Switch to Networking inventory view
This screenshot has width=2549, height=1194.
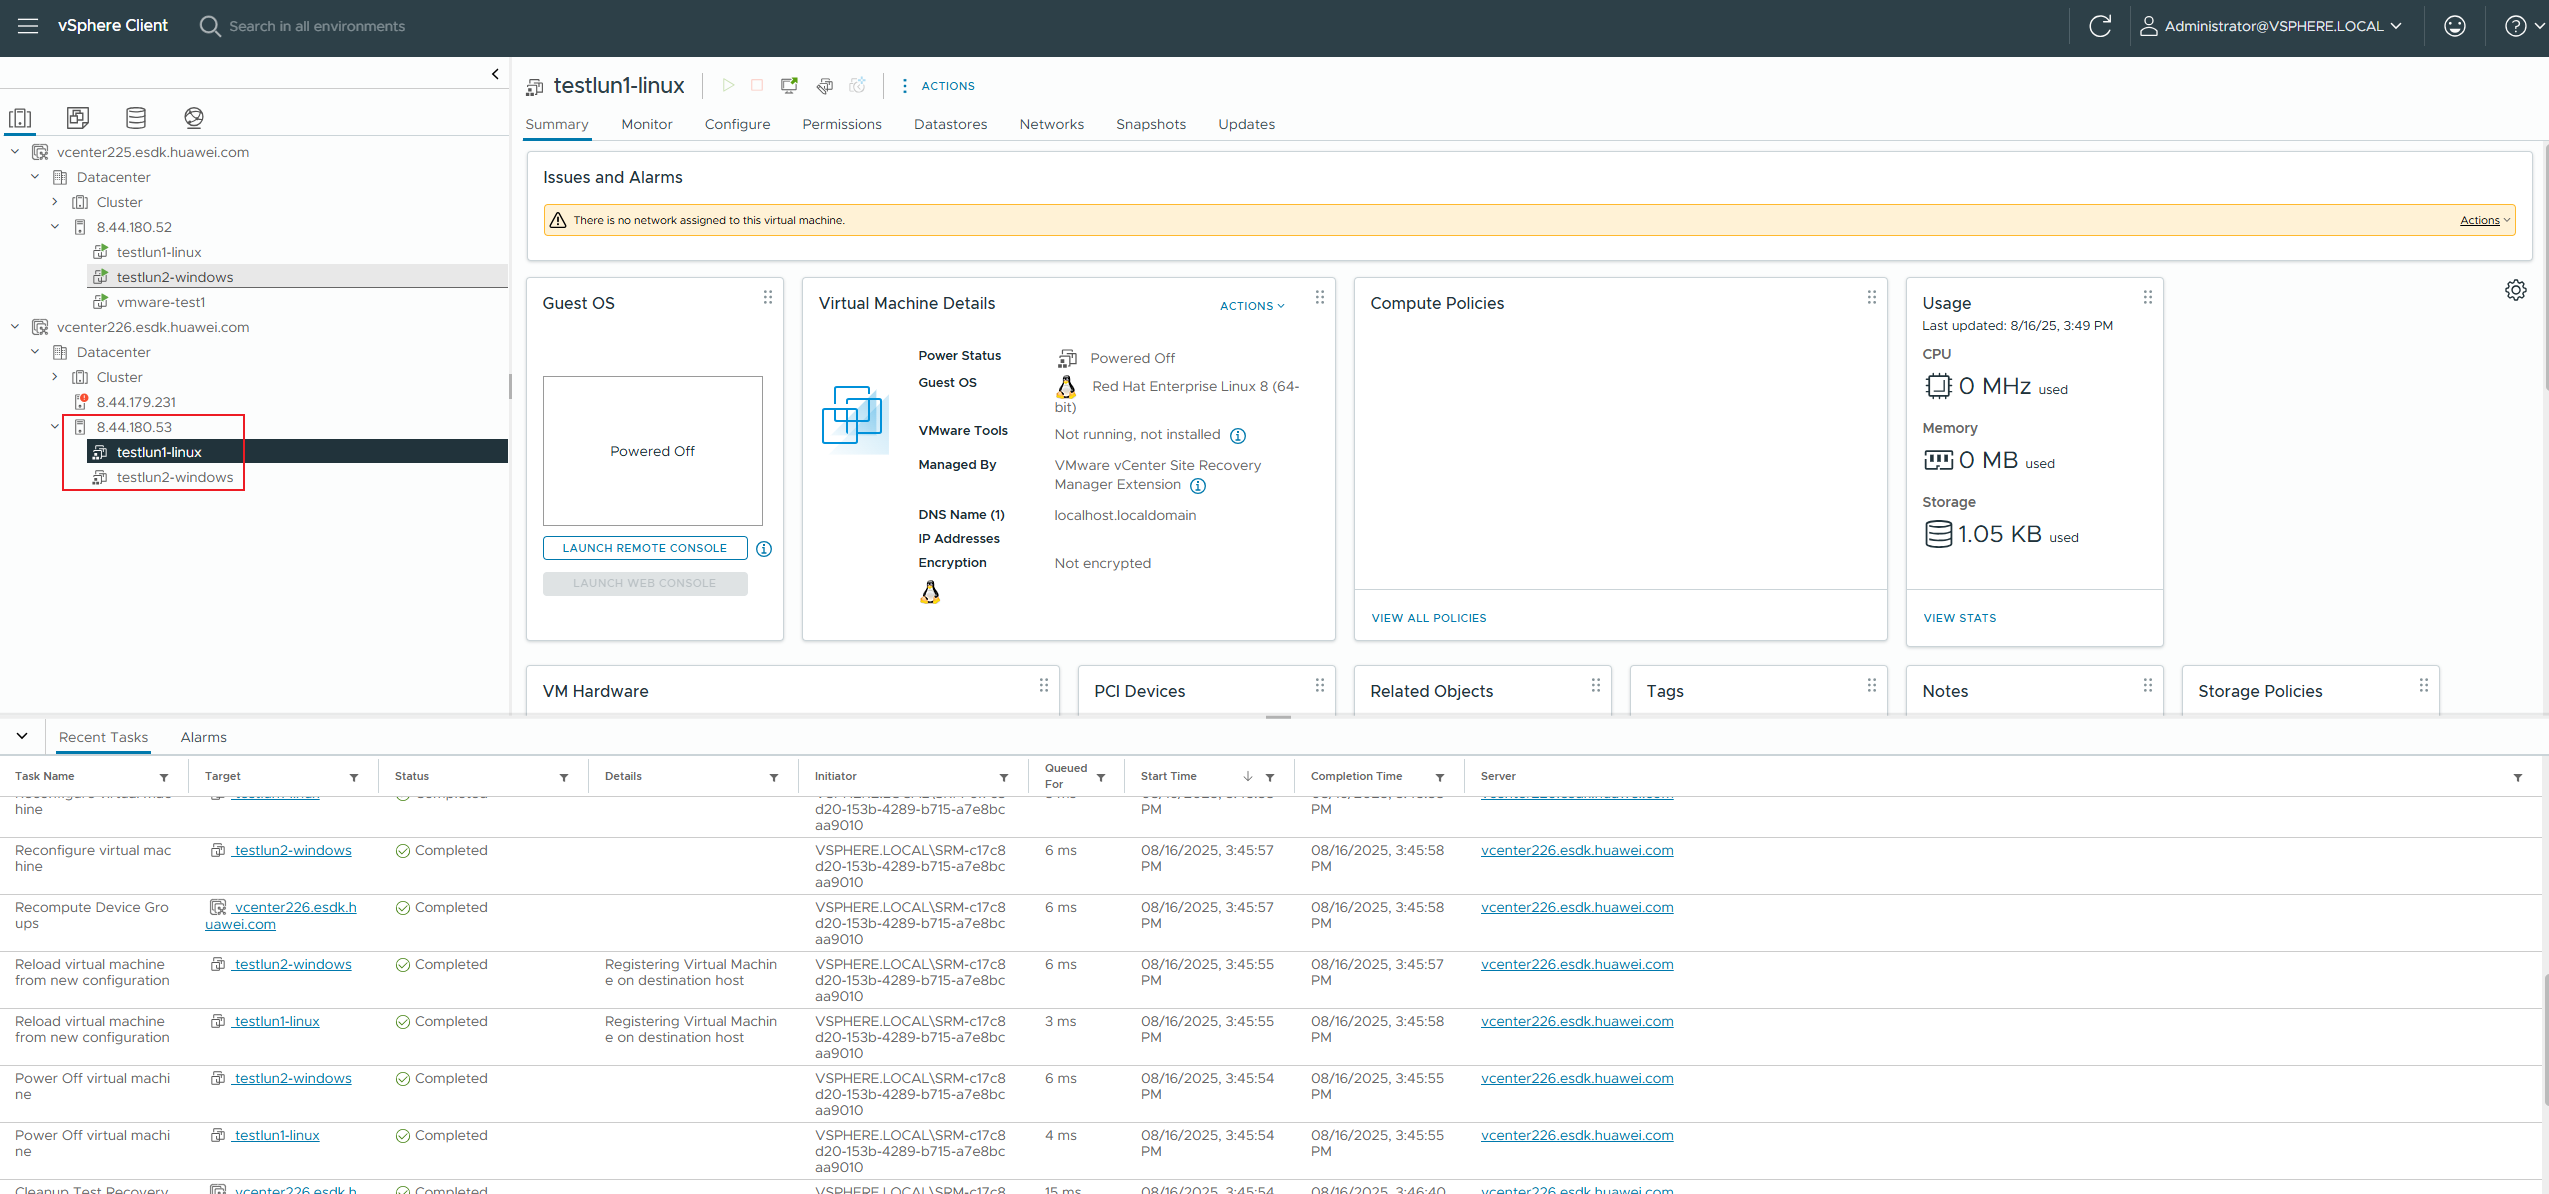tap(194, 118)
